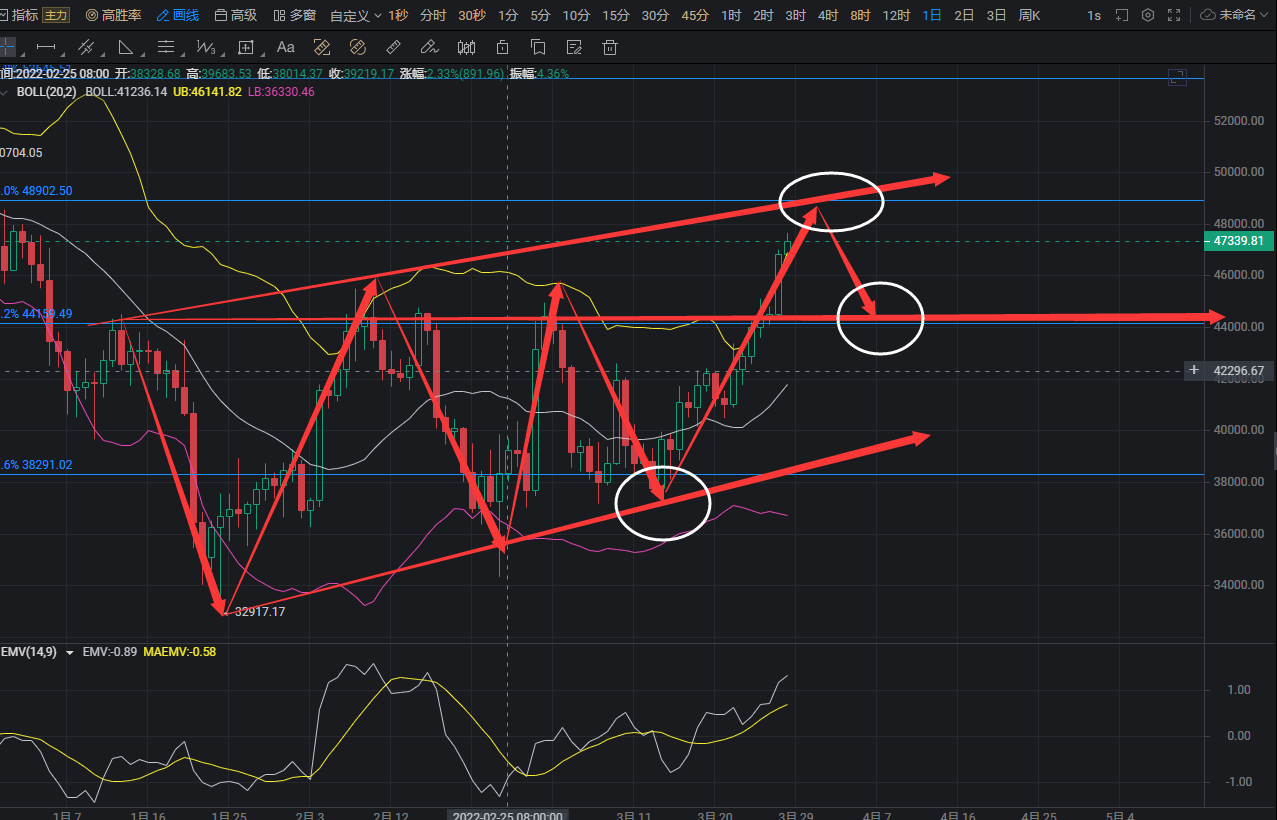Switch to the 1分 timeframe
The image size is (1277, 820).
tap(508, 15)
